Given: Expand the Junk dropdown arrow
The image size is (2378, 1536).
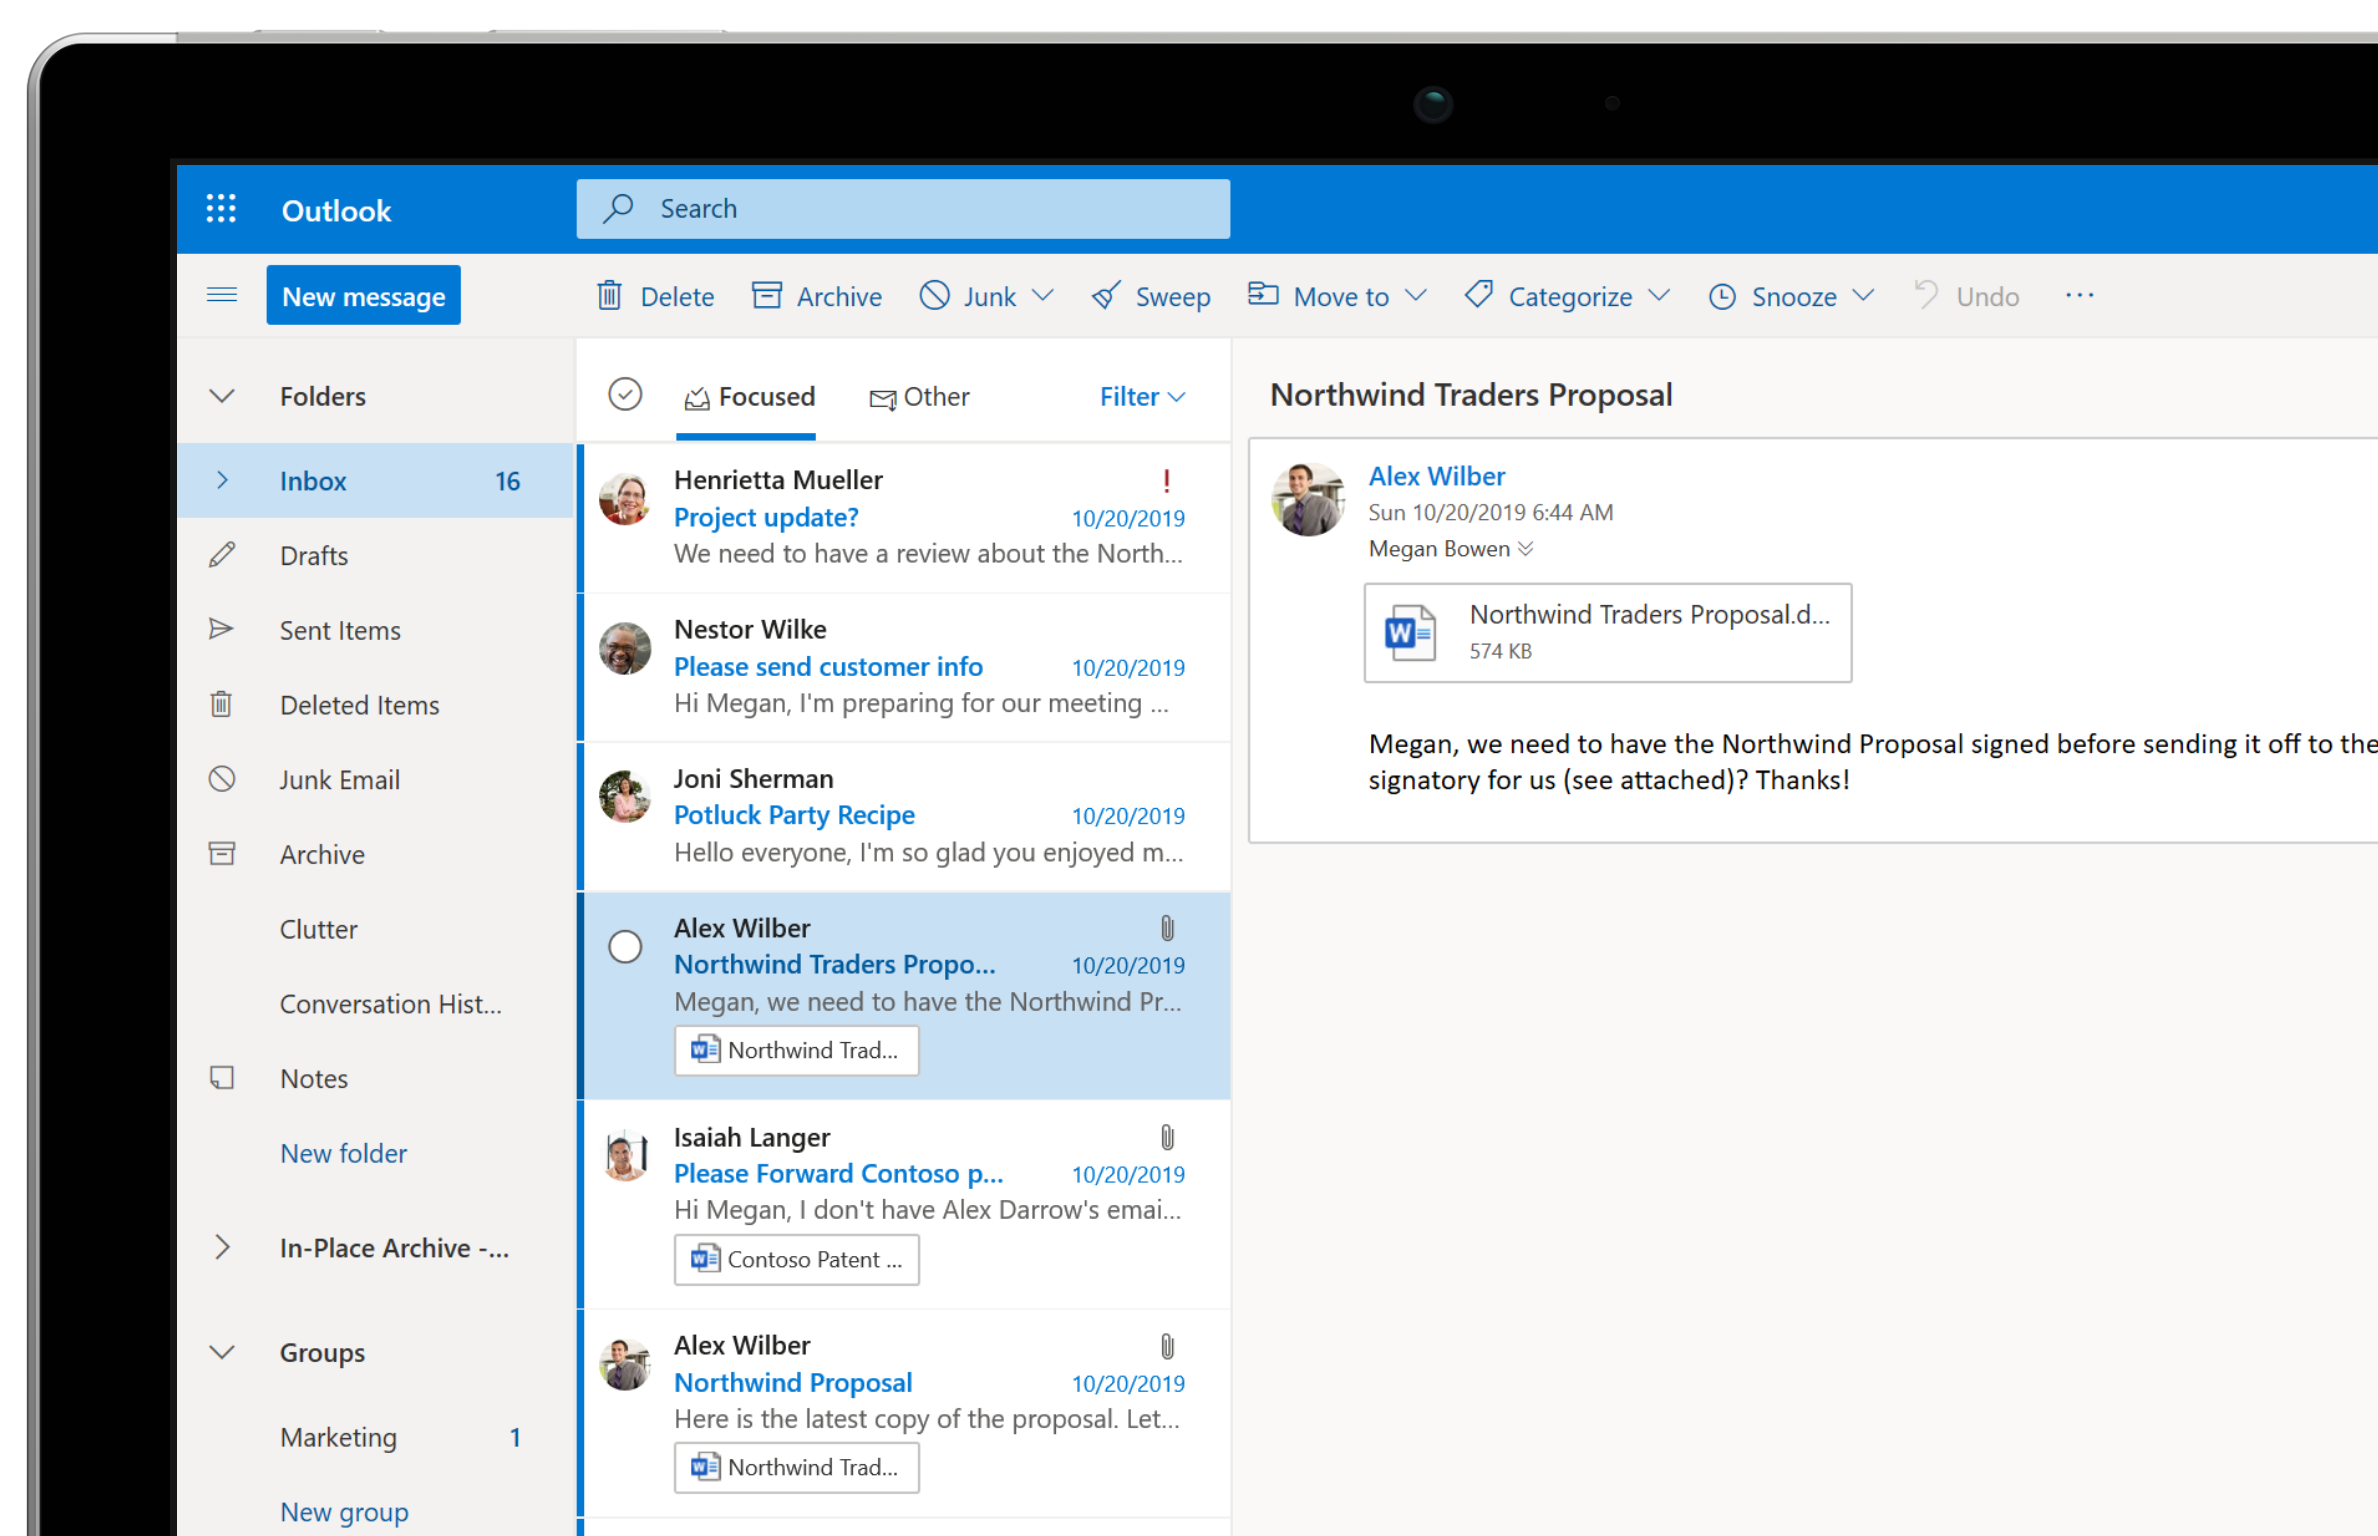Looking at the screenshot, I should click(x=1043, y=296).
